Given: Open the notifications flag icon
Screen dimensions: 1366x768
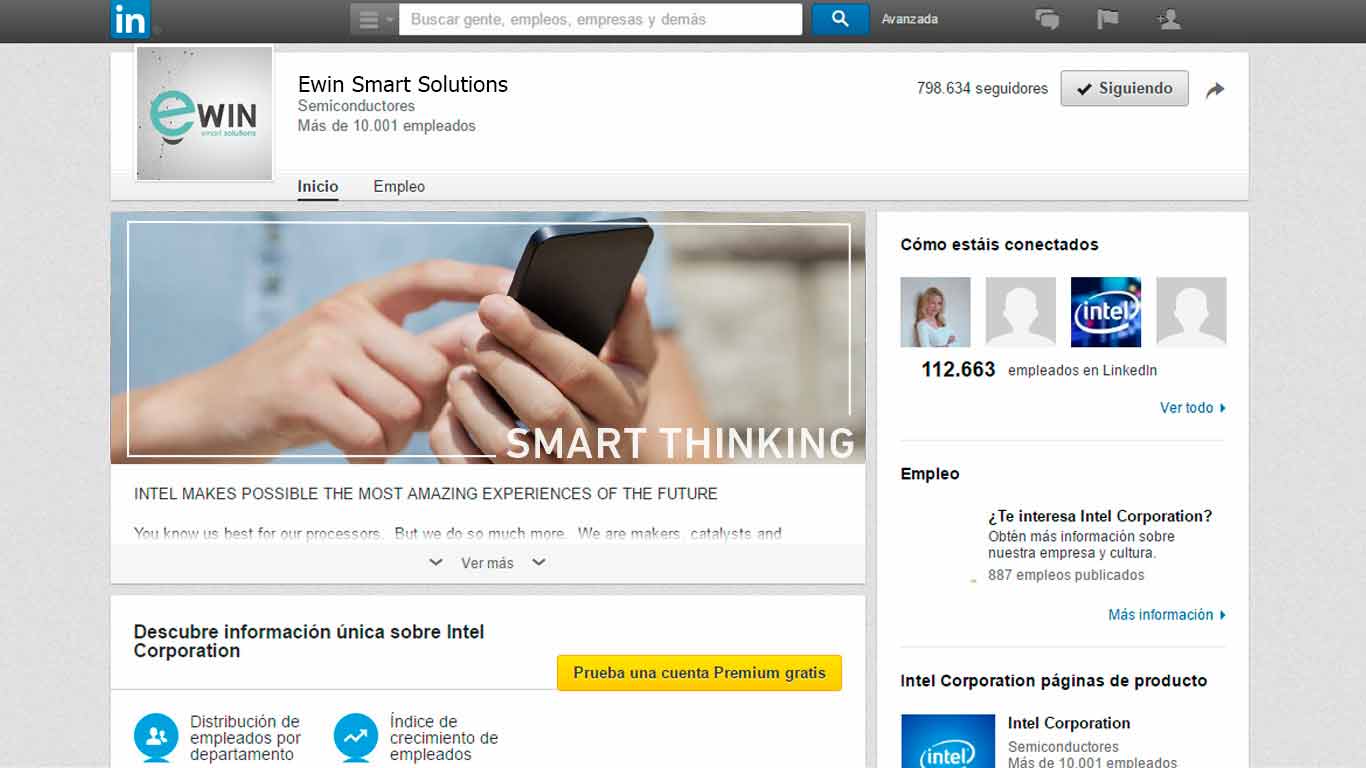Looking at the screenshot, I should (1108, 19).
